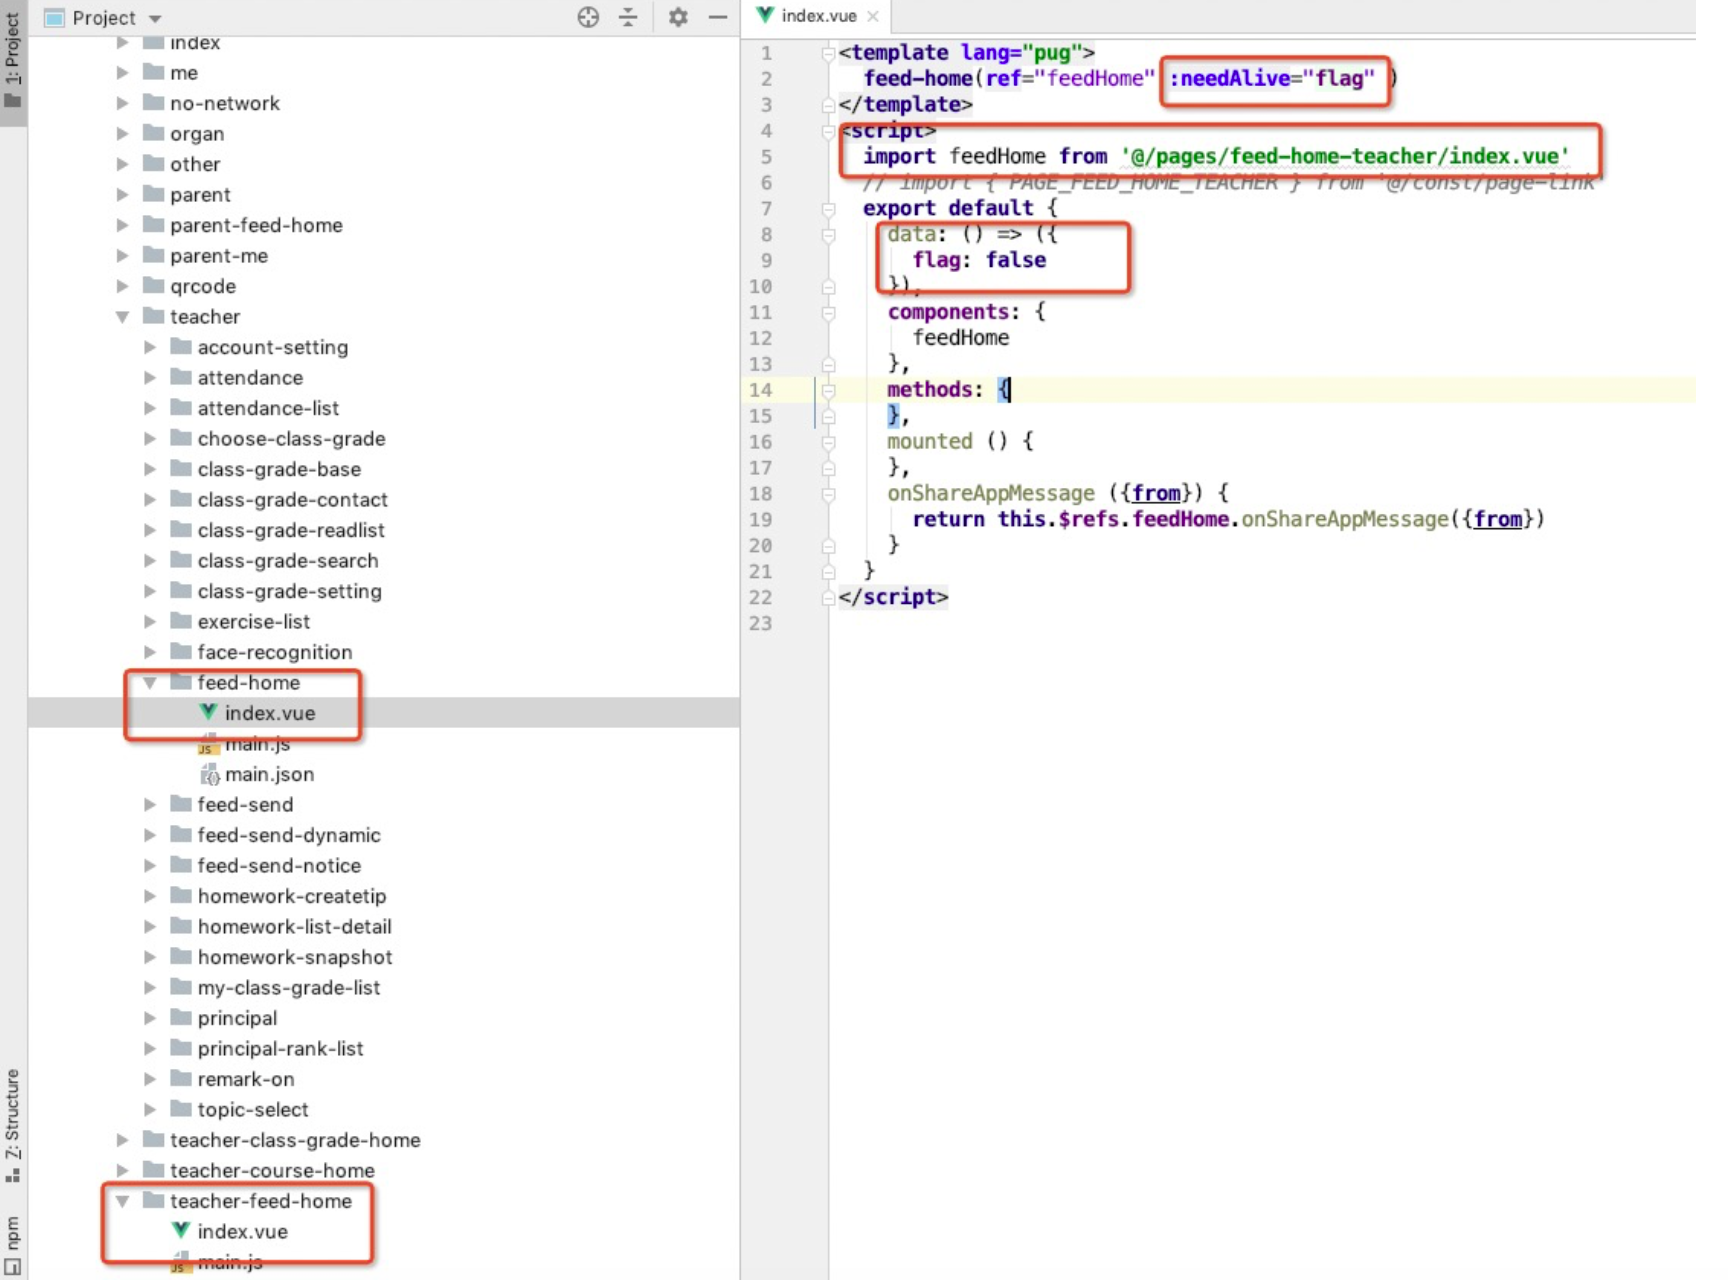Select the my-class-grade-list folder row
This screenshot has height=1280, width=1728.
(x=384, y=987)
